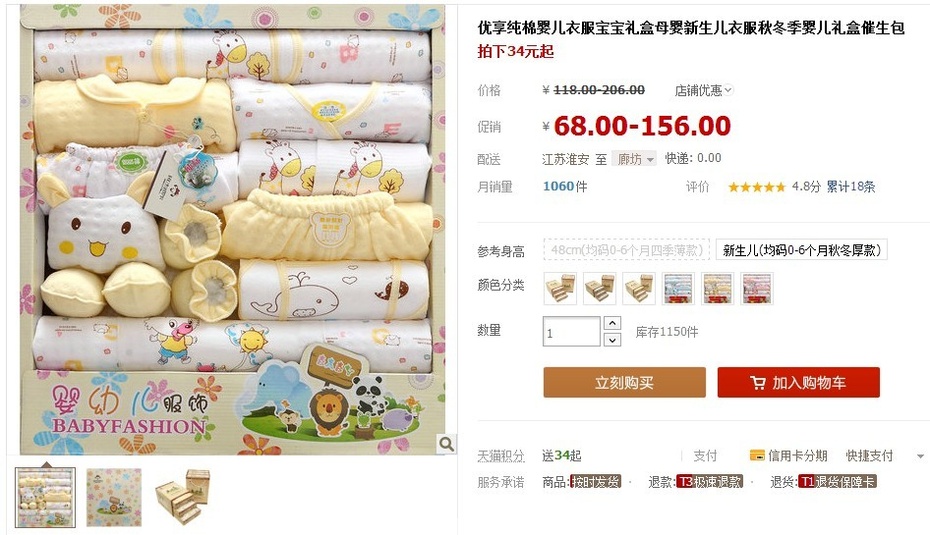Click 按时发货 service badge
This screenshot has width=930, height=535.
point(595,482)
